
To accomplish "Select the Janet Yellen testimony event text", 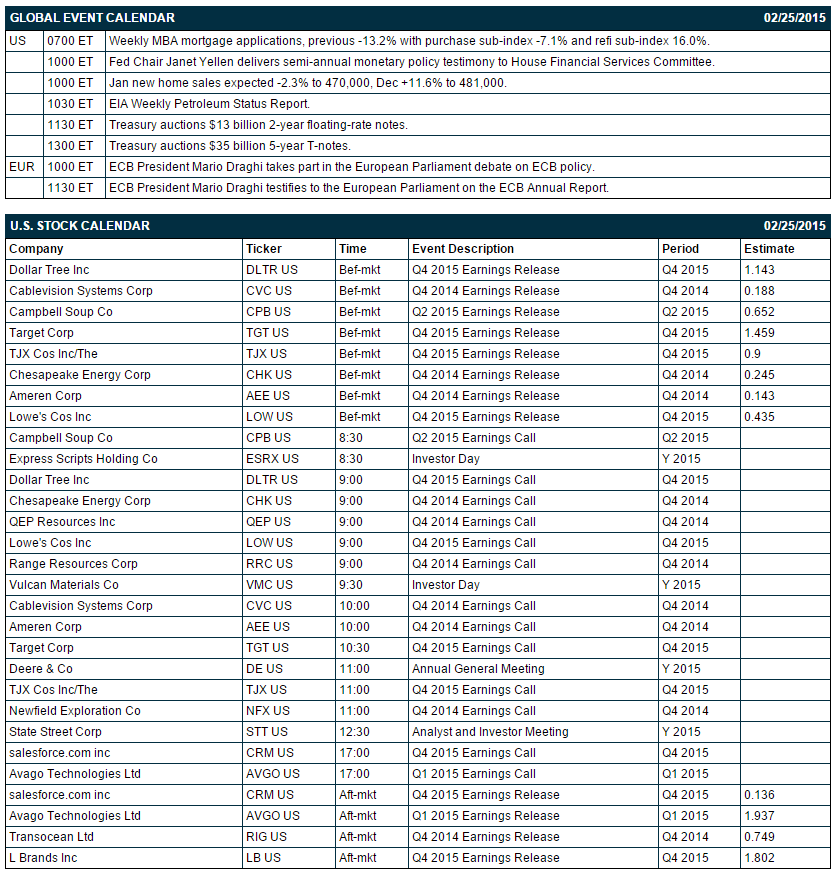I will coord(411,62).
